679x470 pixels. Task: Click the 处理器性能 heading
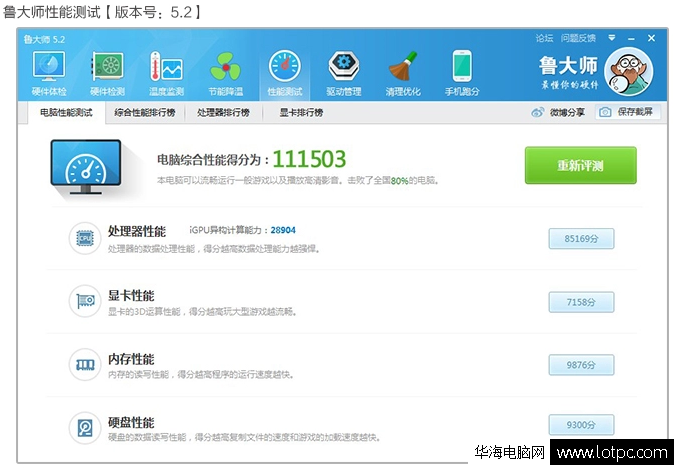pos(137,231)
